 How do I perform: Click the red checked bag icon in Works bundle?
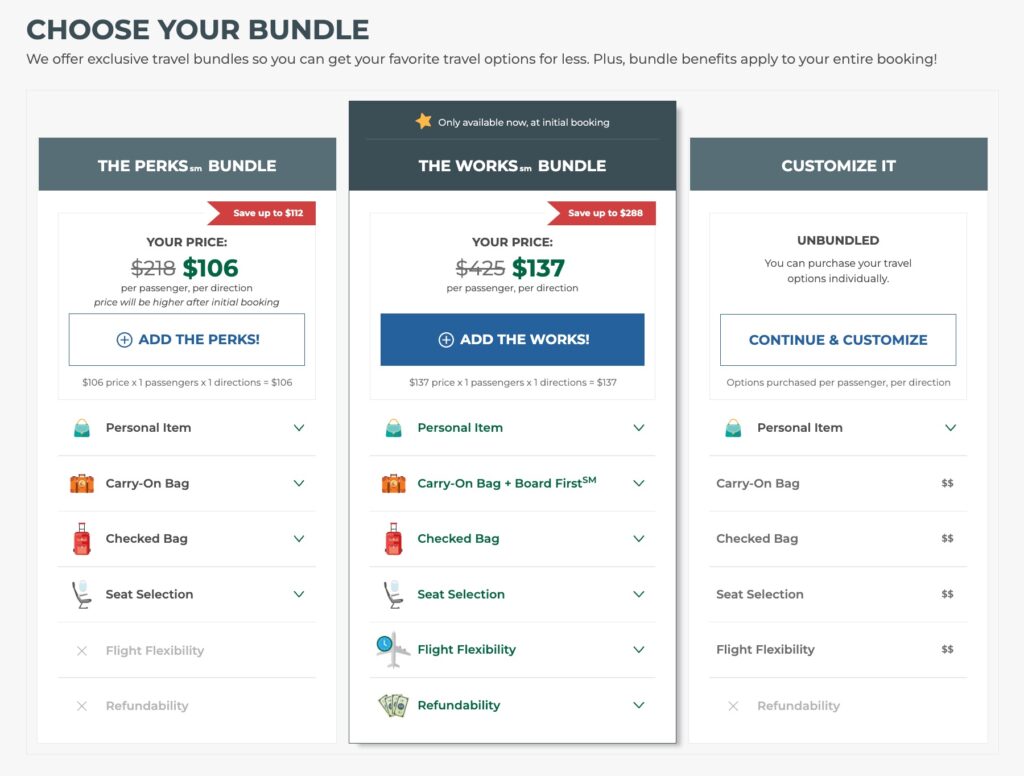tap(393, 539)
